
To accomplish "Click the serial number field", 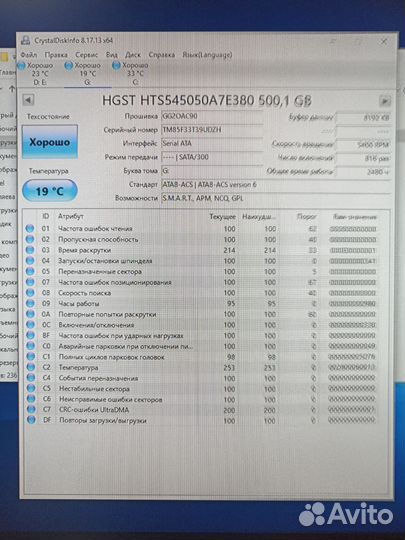I will pos(212,130).
